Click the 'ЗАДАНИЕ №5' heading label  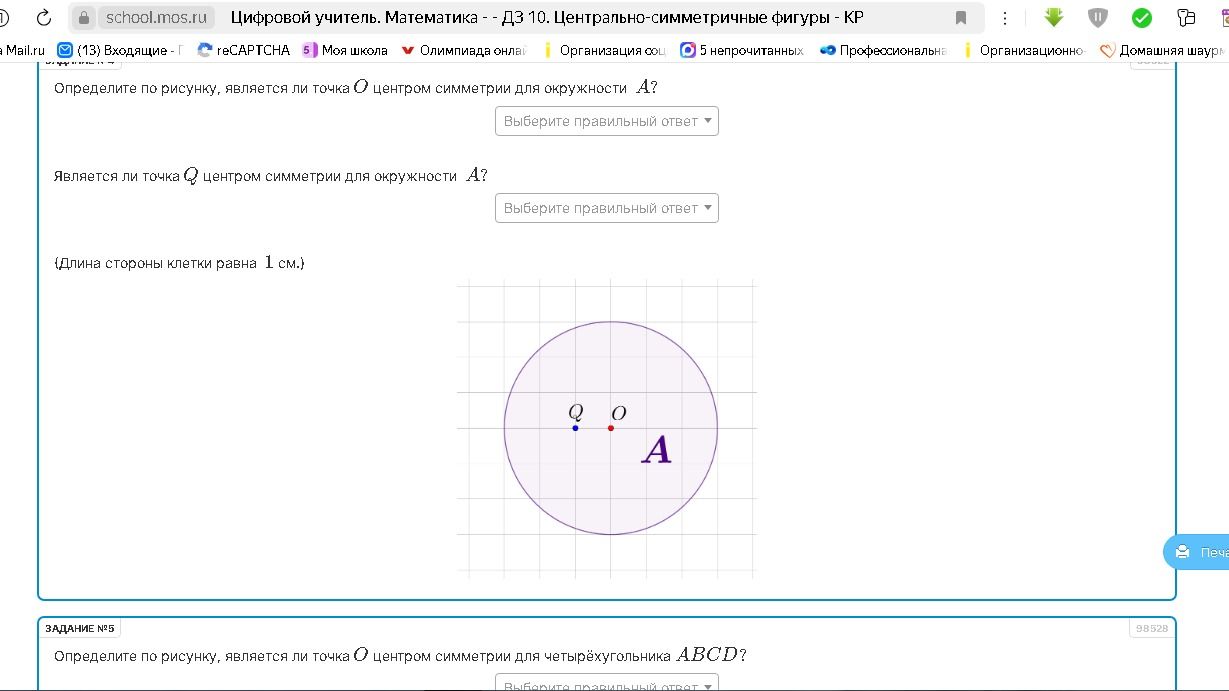pyautogui.click(x=80, y=628)
